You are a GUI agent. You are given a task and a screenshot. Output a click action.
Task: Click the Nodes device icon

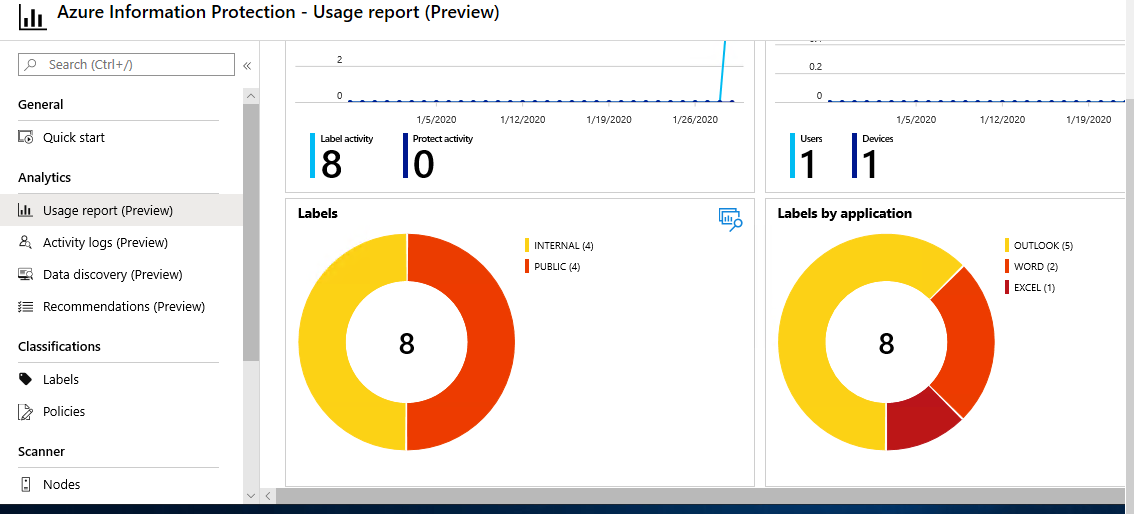(x=25, y=484)
